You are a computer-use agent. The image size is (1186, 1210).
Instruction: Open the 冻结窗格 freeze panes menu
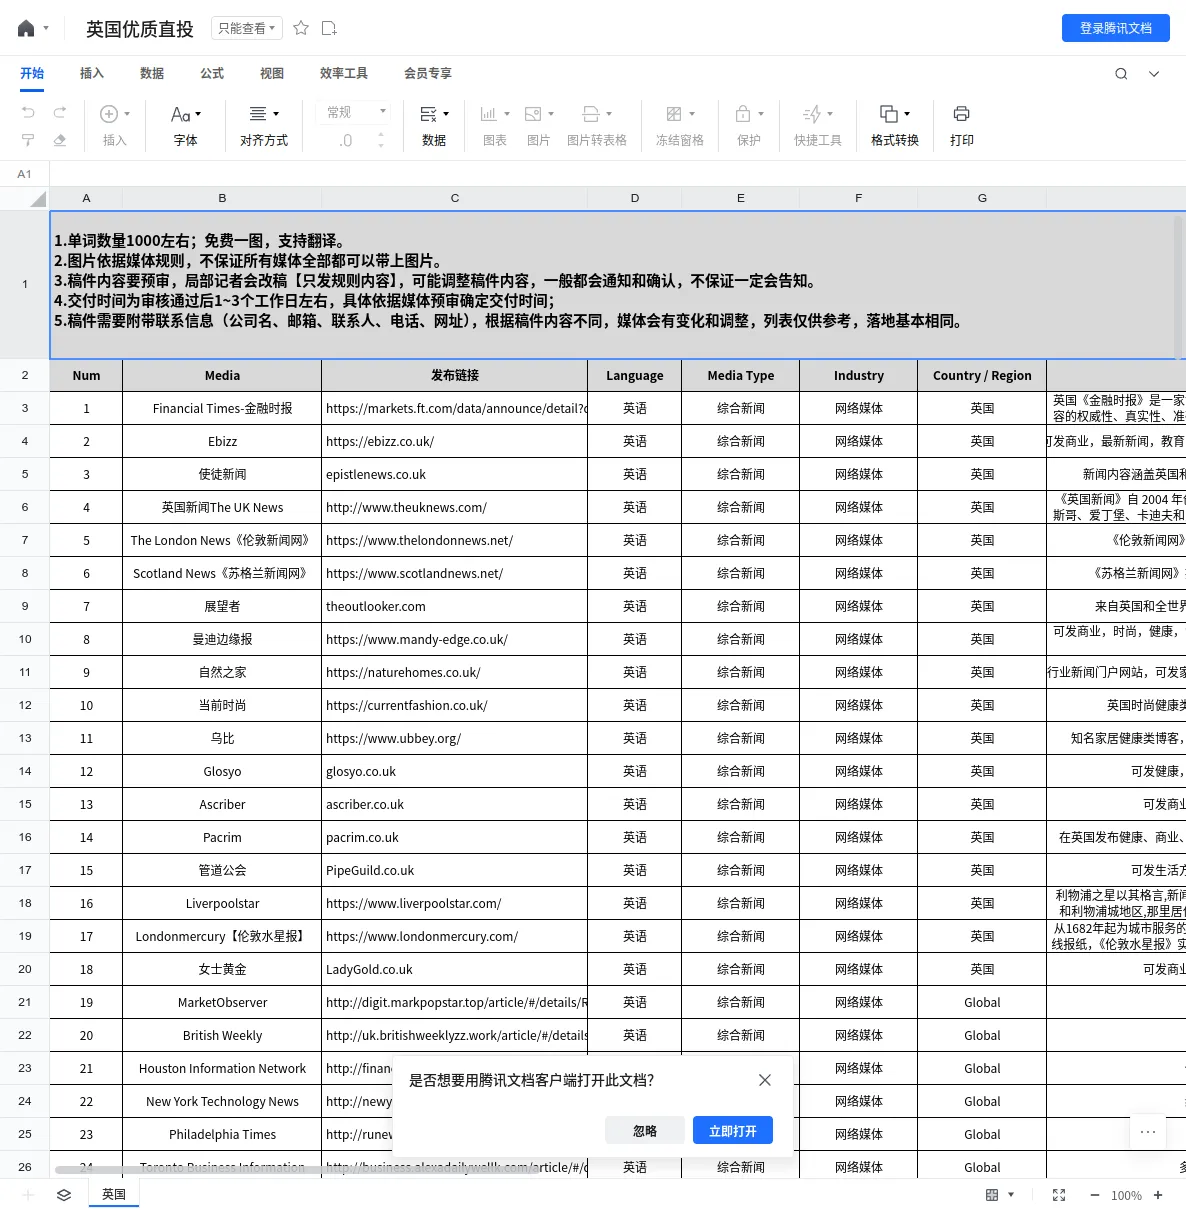(x=680, y=126)
